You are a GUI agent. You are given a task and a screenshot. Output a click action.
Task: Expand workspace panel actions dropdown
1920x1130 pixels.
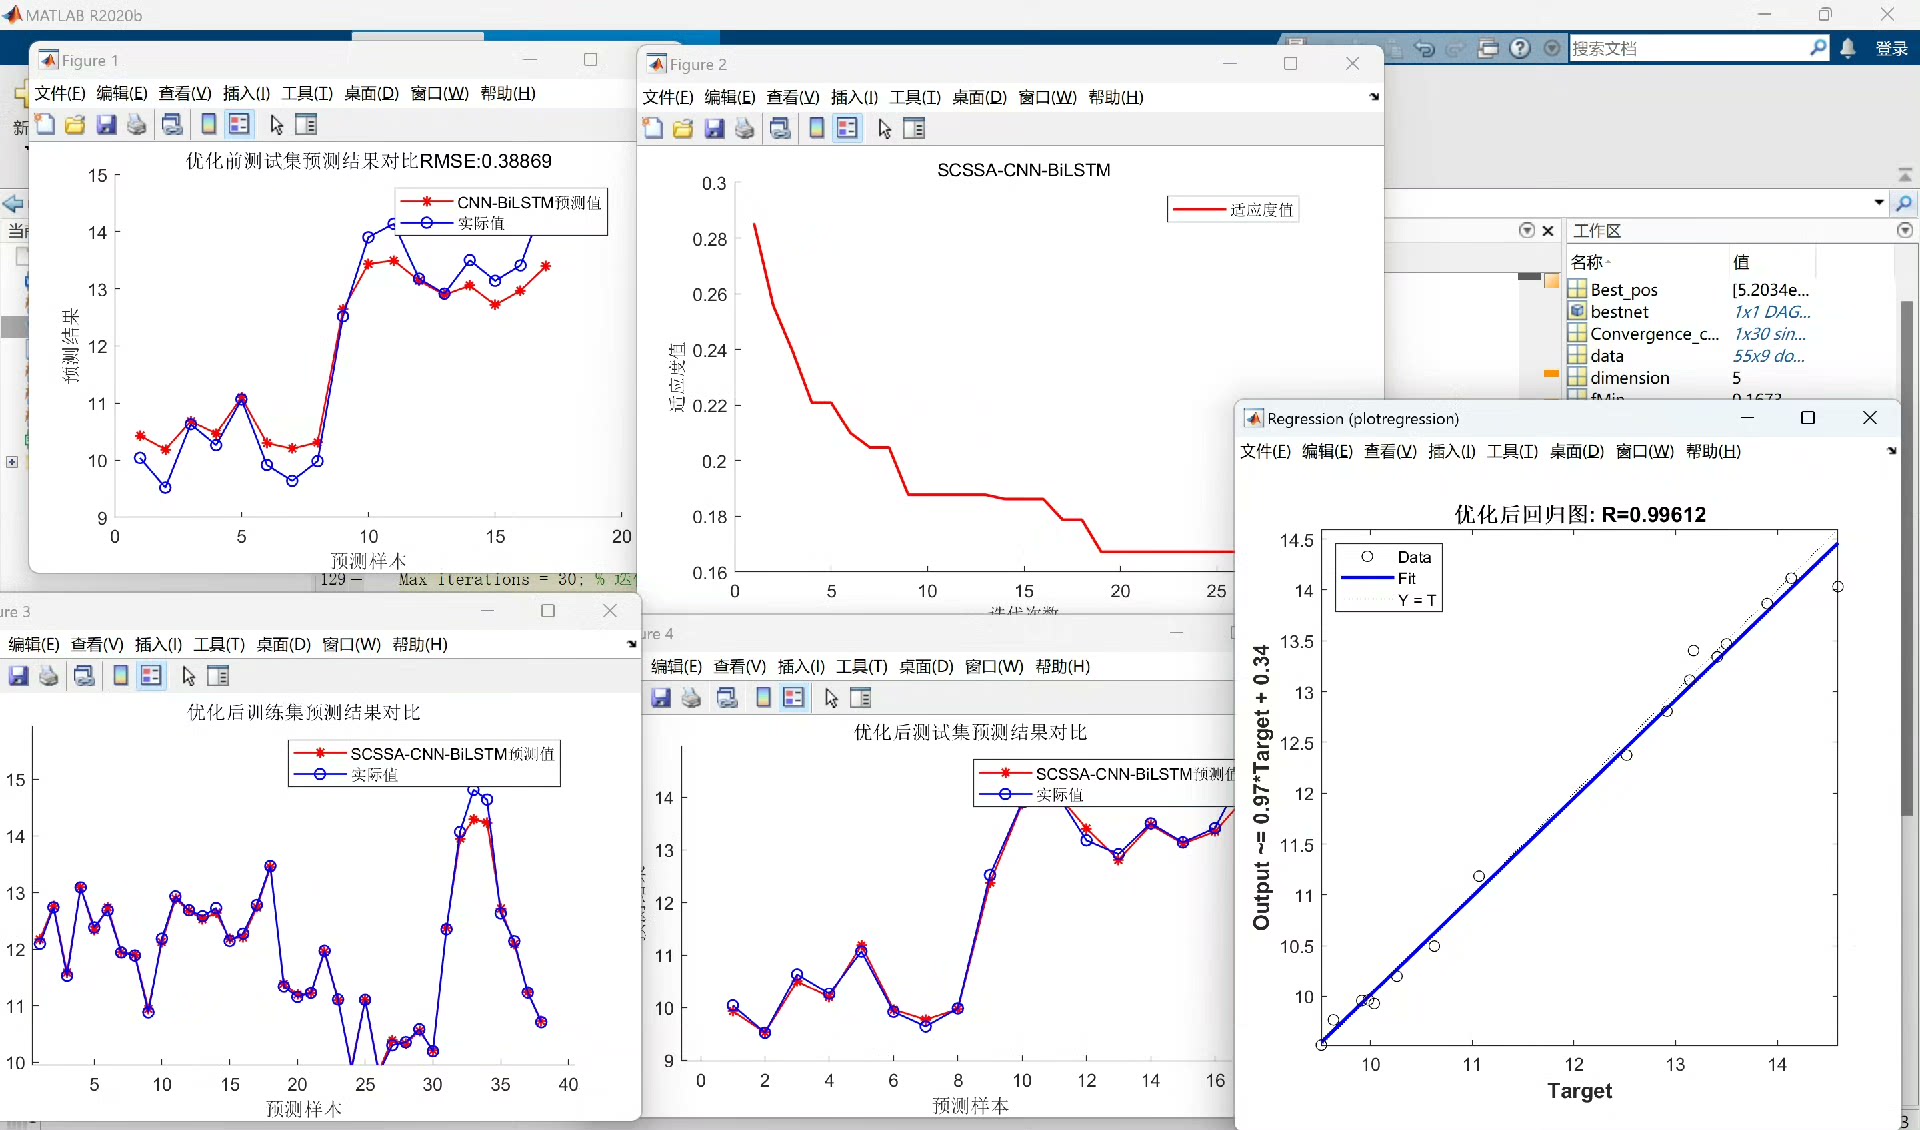1905,230
